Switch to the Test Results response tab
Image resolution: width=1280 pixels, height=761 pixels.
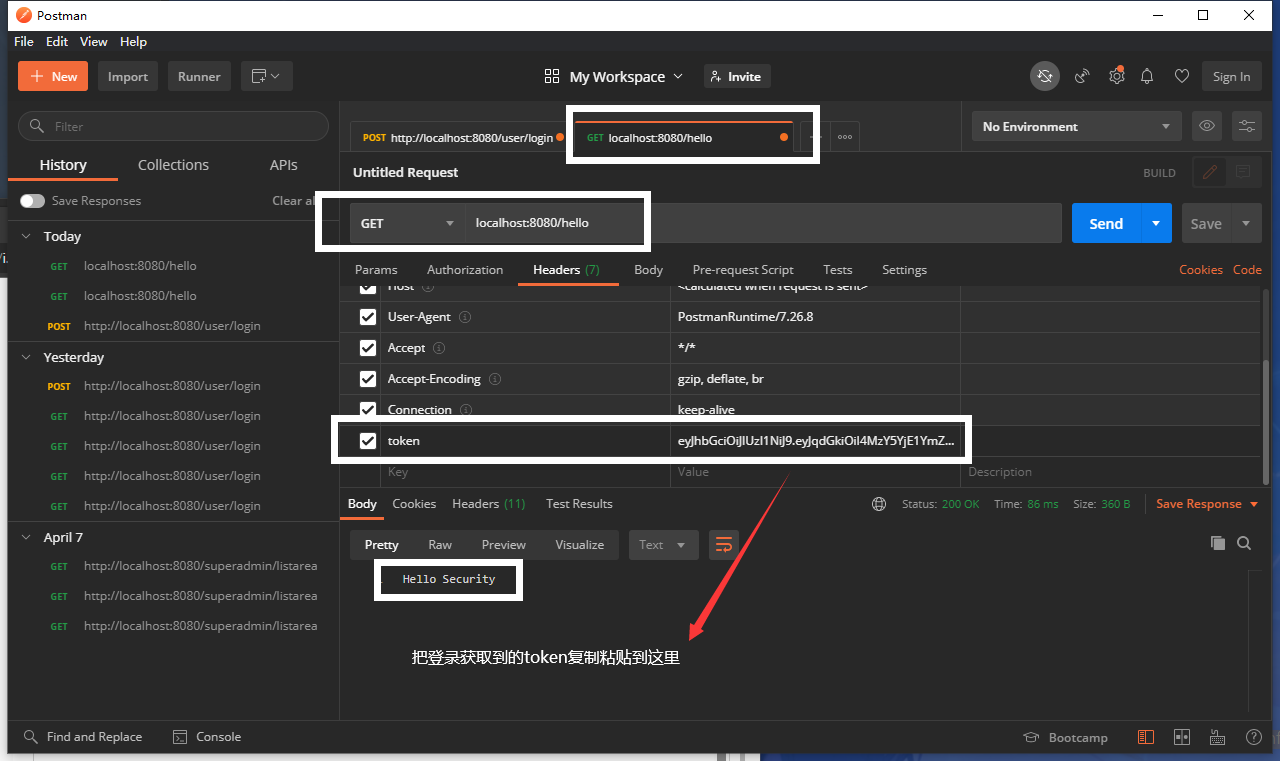[579, 504]
